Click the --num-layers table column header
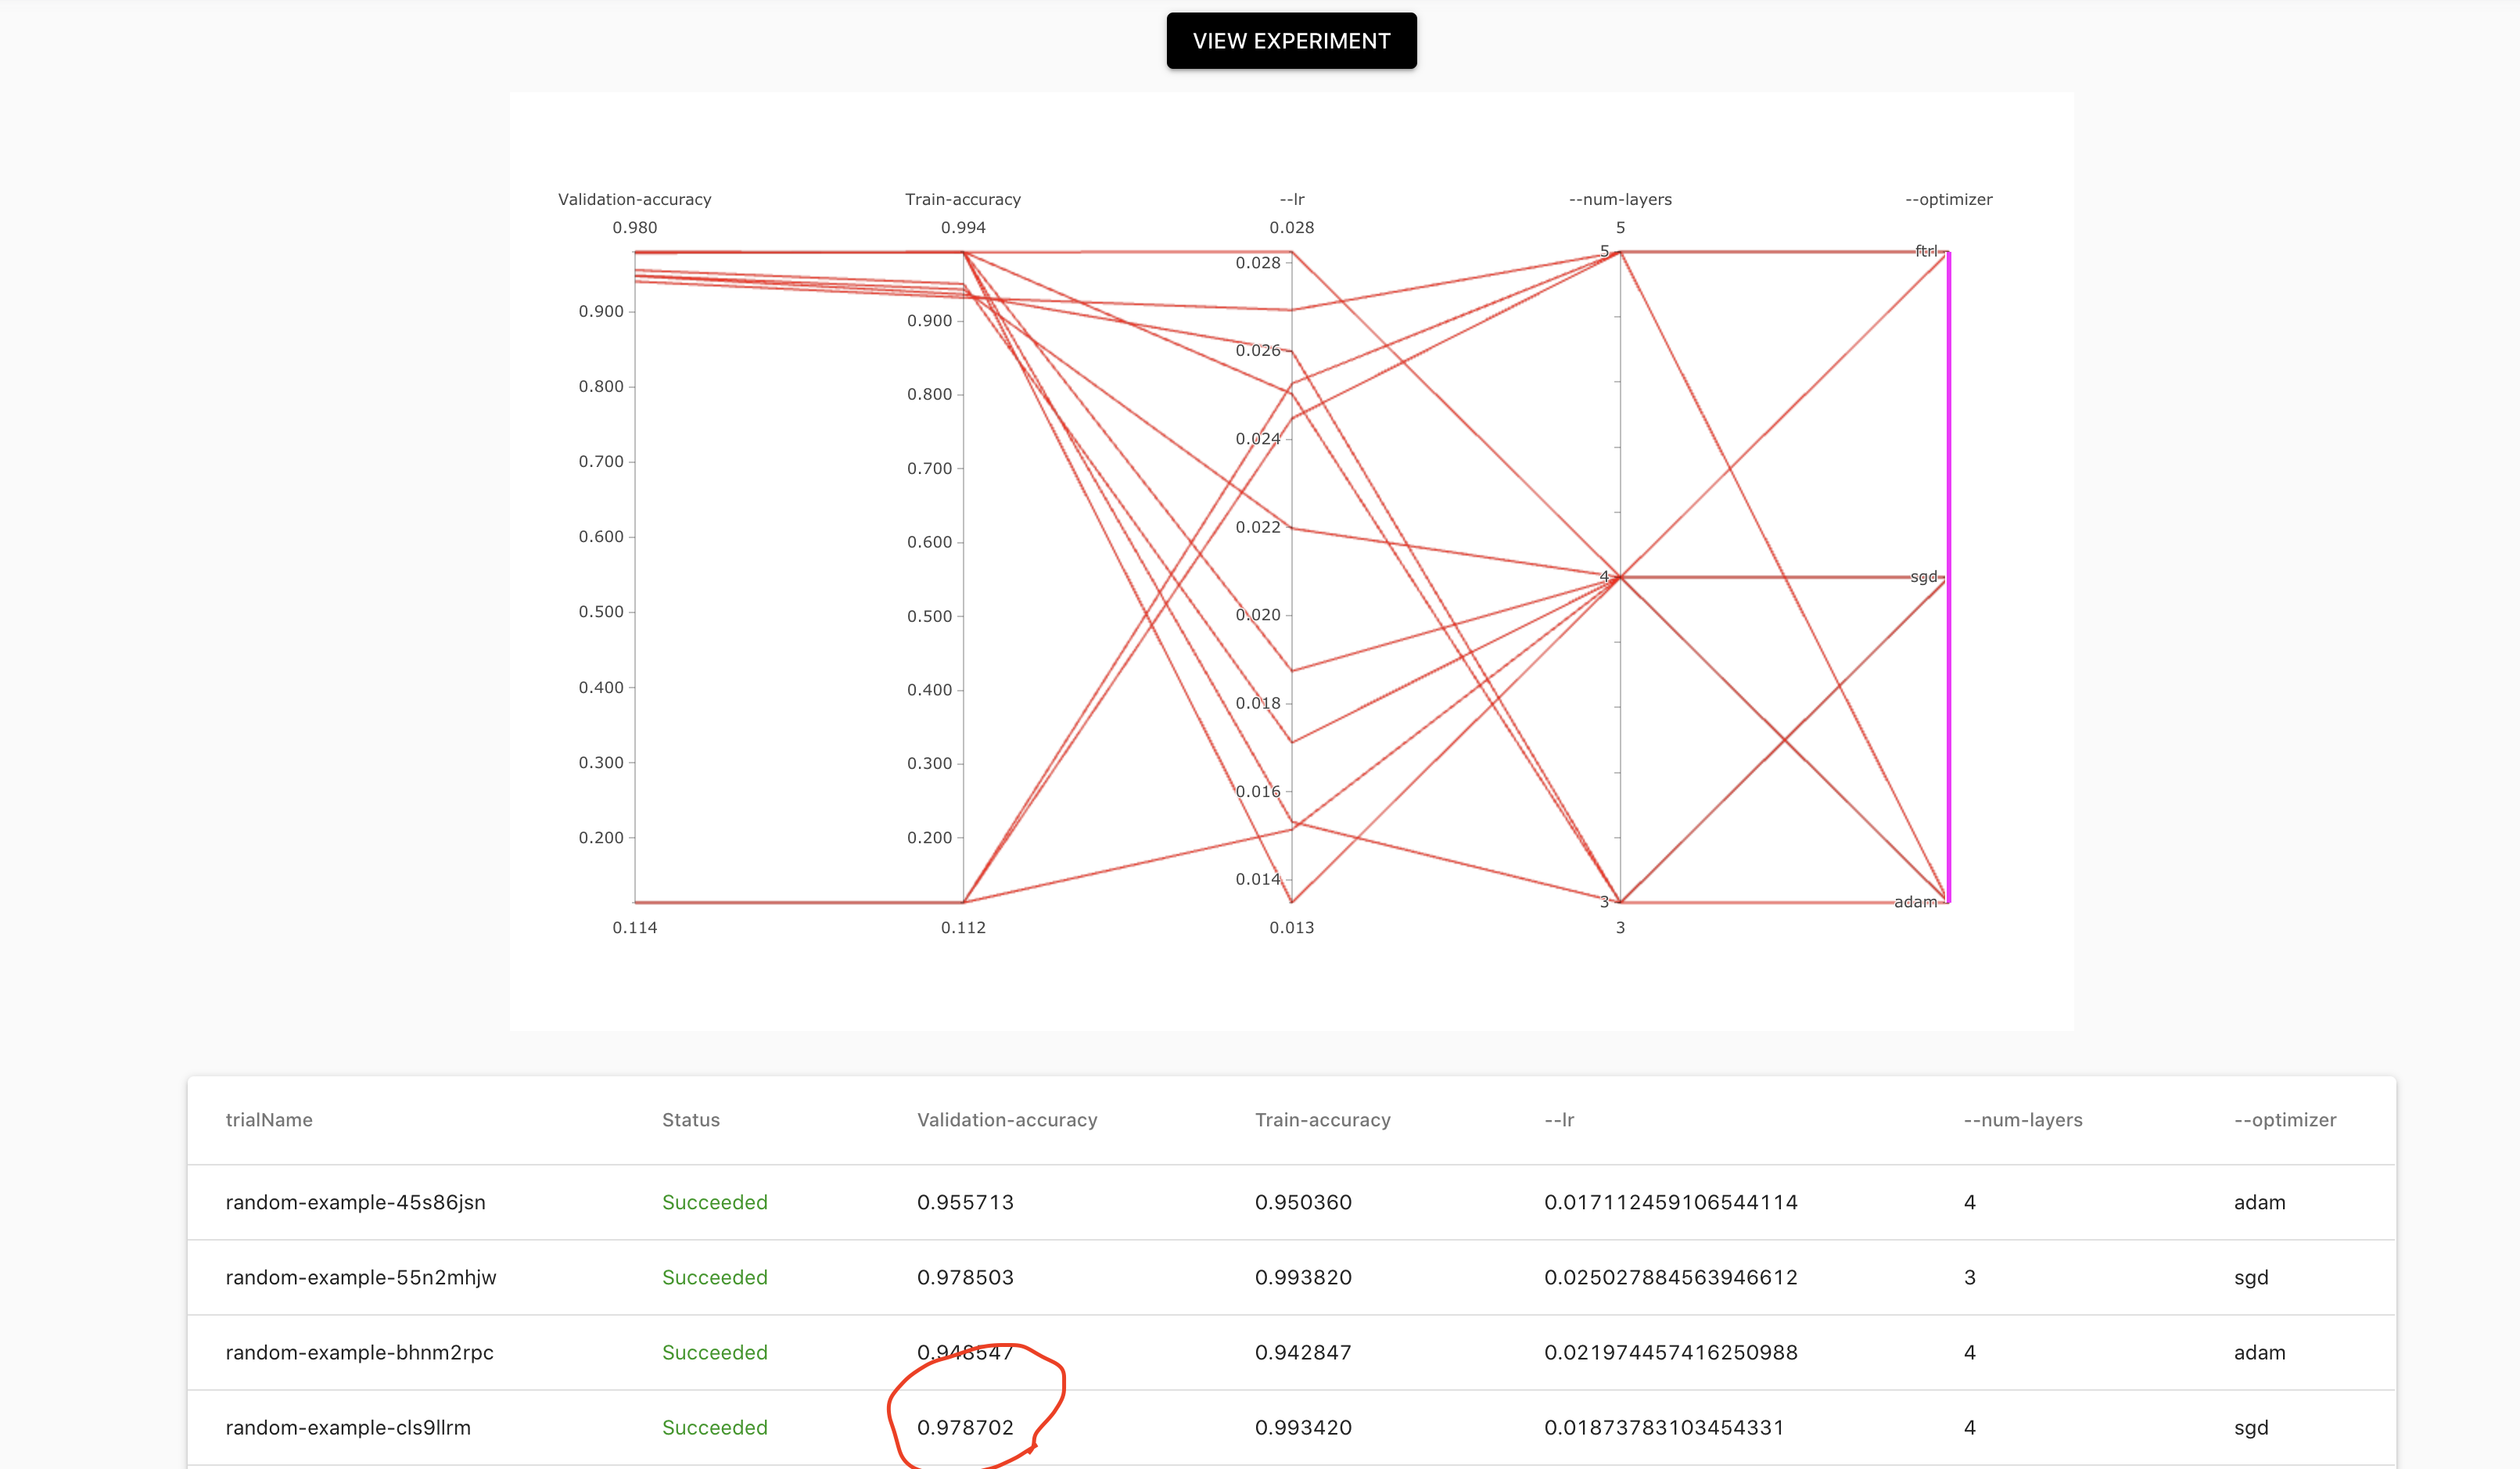 [2022, 1120]
